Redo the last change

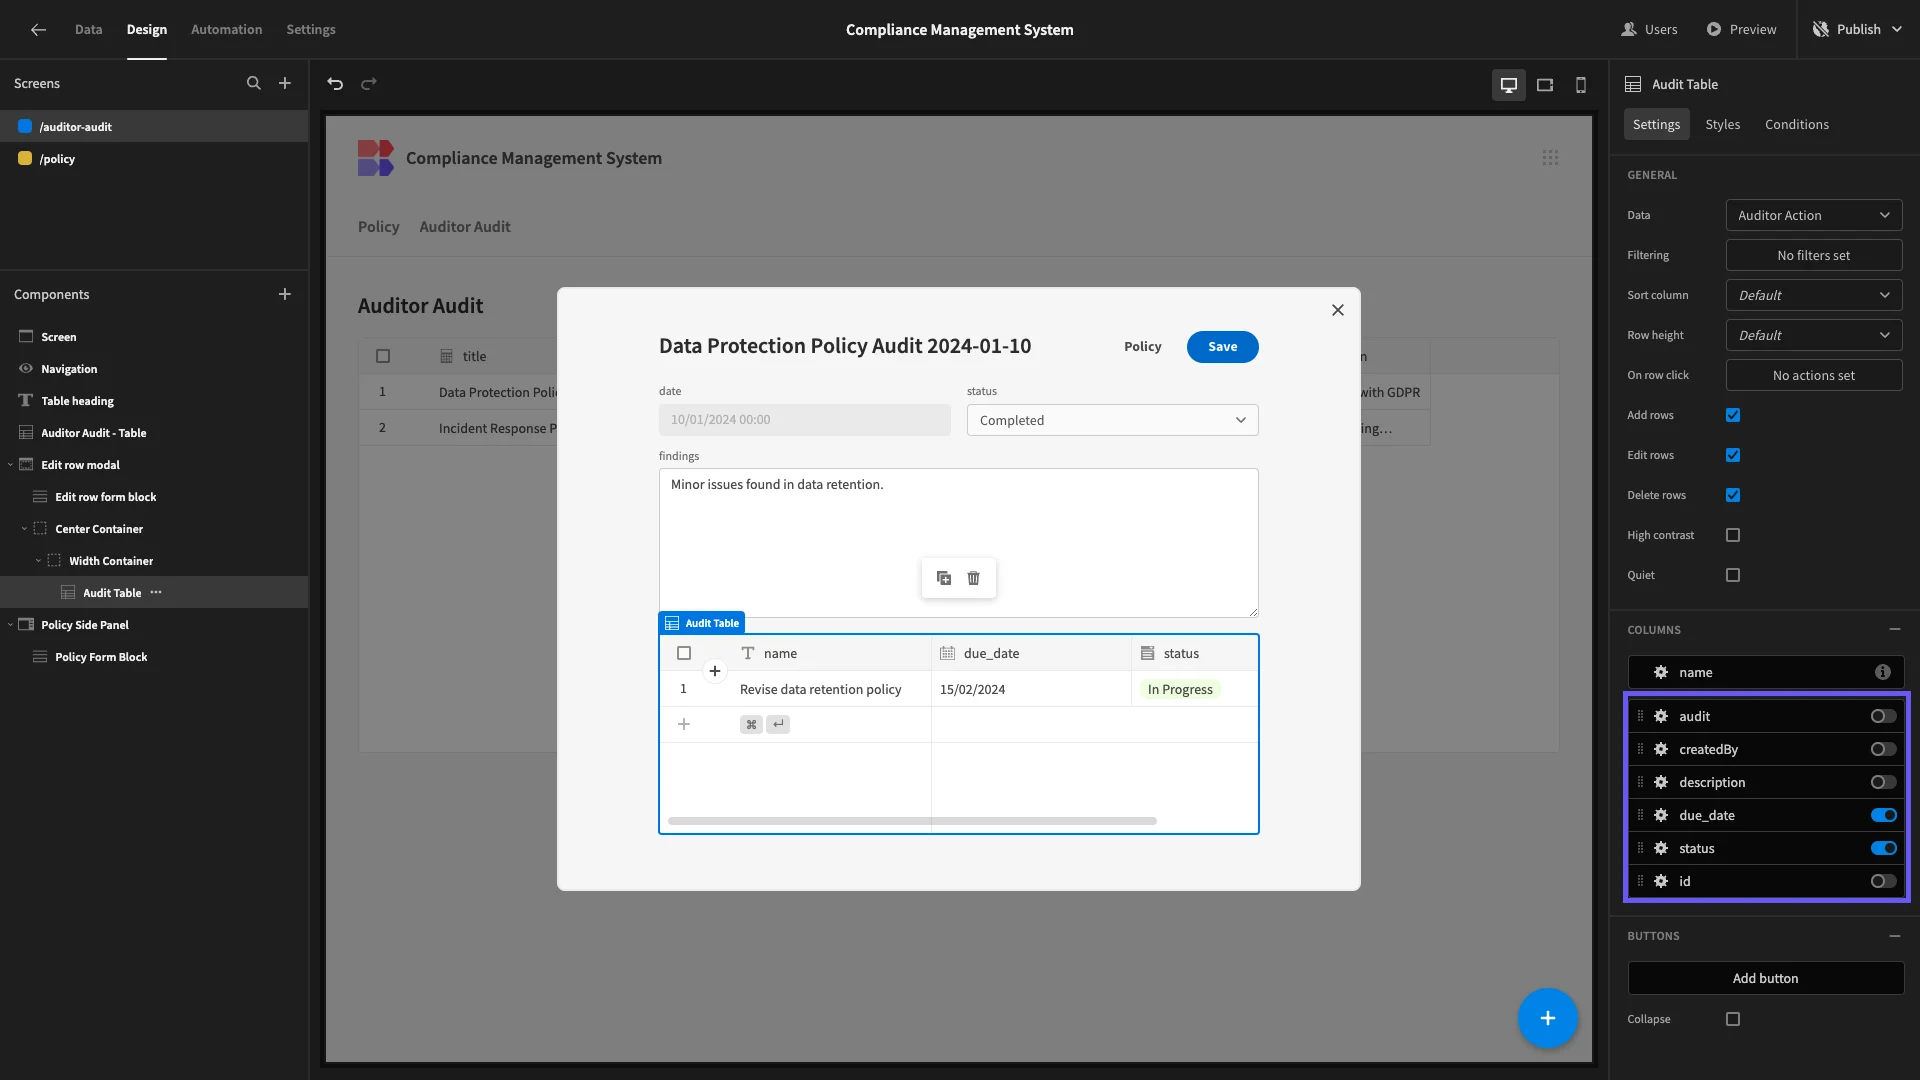click(x=369, y=84)
